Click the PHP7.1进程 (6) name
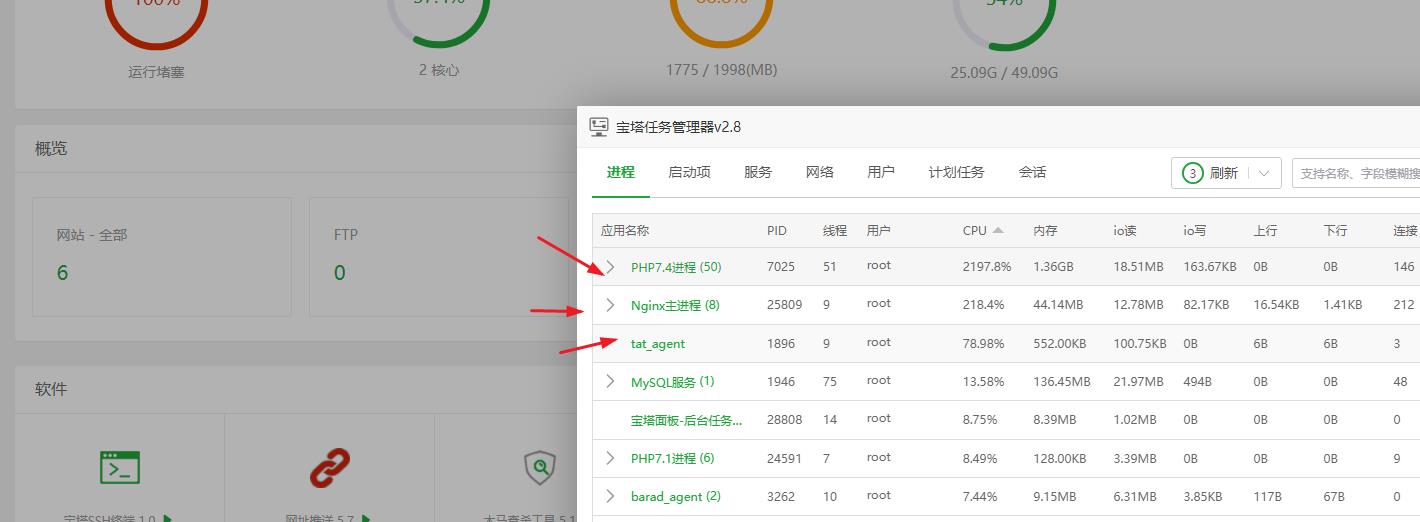The image size is (1420, 522). pyautogui.click(x=672, y=458)
